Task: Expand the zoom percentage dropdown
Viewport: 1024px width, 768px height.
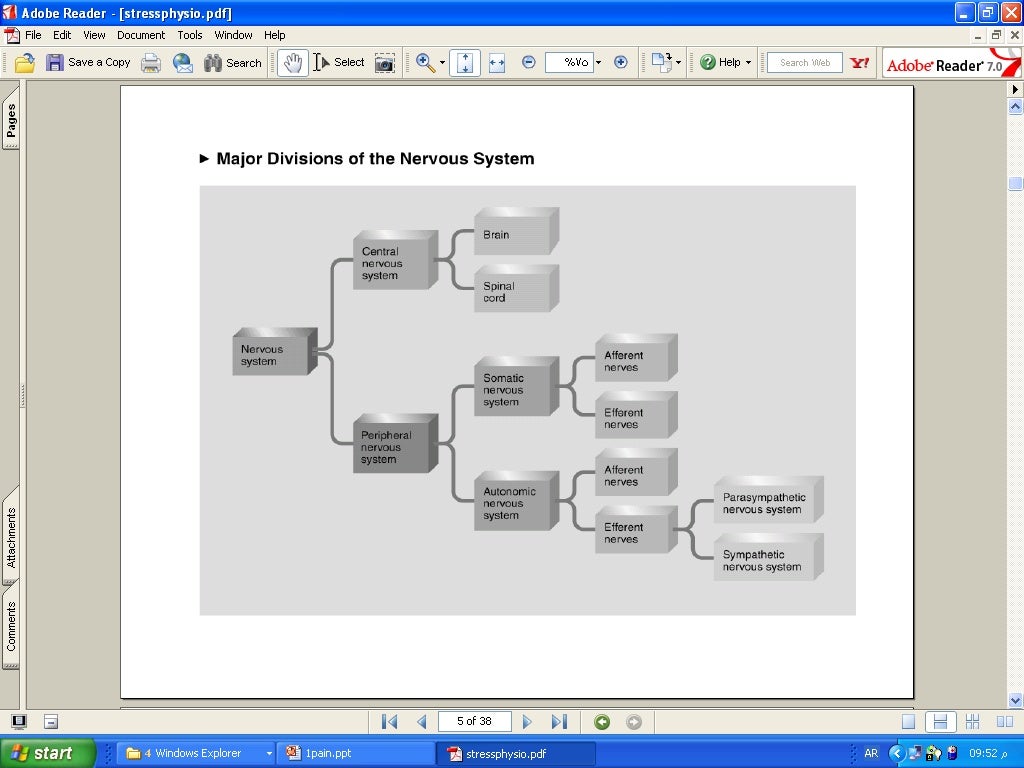Action: (598, 63)
